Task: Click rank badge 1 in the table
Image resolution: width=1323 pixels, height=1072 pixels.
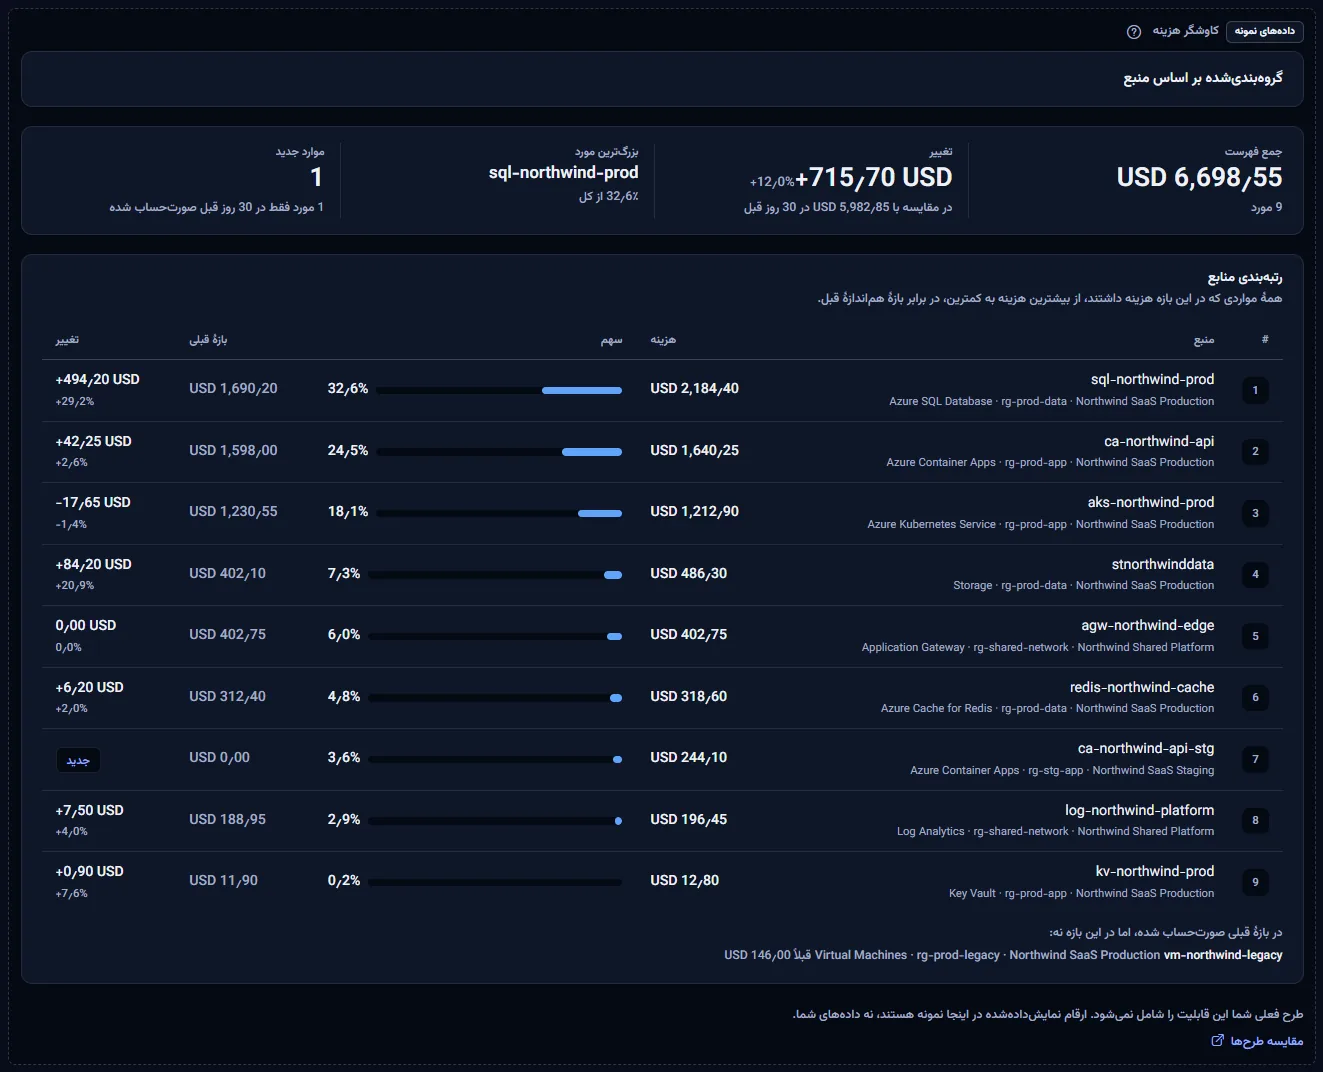Action: 1255,390
